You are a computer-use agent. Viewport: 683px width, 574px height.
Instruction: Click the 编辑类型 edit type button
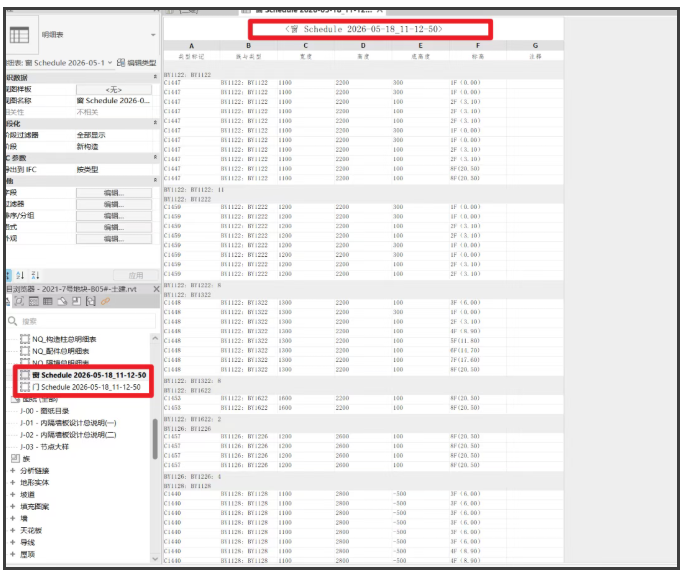137,63
